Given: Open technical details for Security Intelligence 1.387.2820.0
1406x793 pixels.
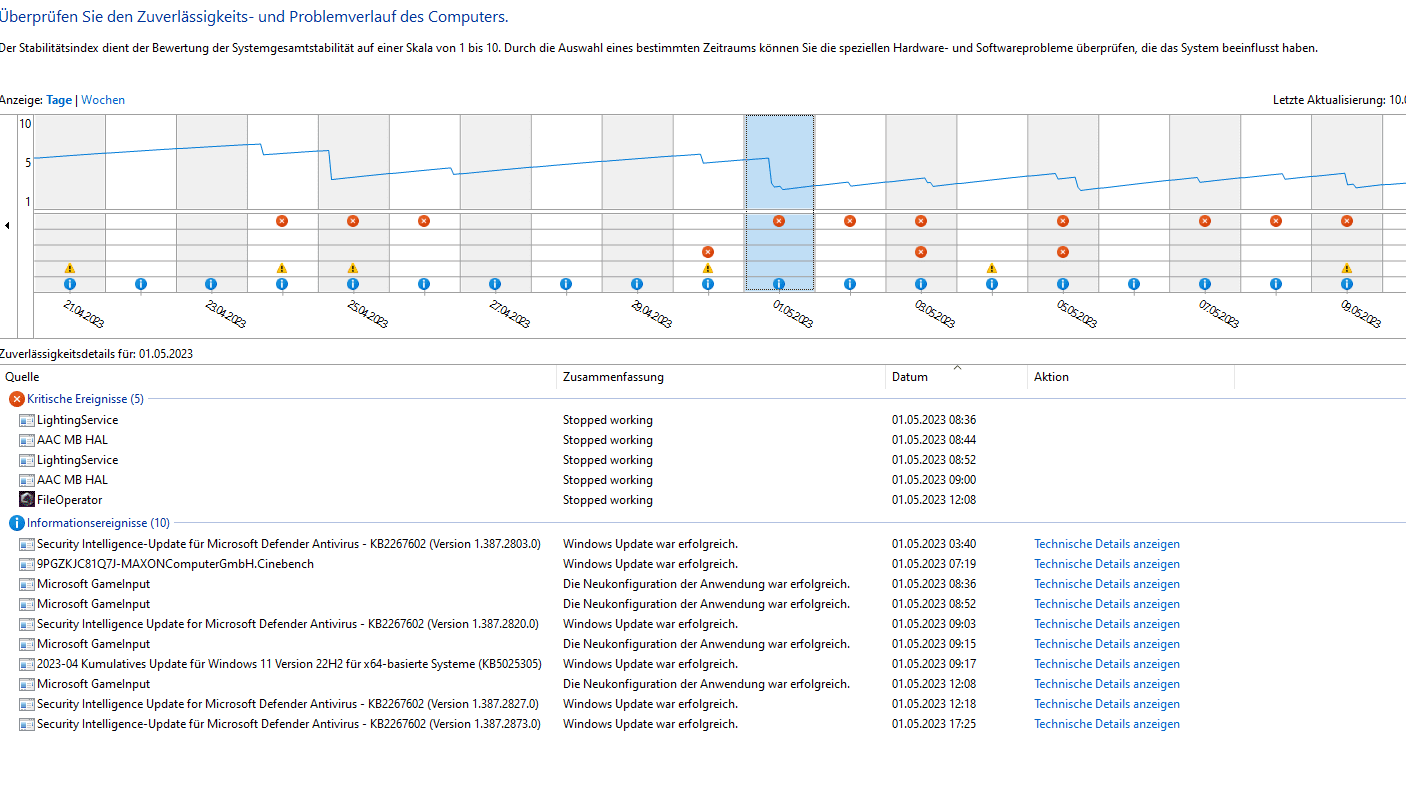Looking at the screenshot, I should (x=1107, y=624).
